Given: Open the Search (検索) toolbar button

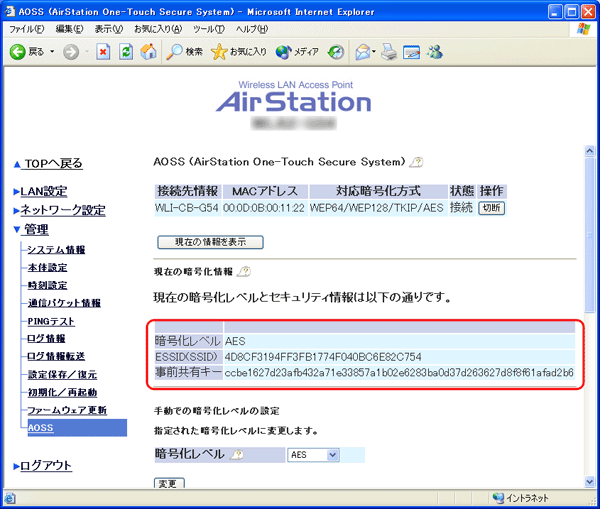Looking at the screenshot, I should [185, 52].
